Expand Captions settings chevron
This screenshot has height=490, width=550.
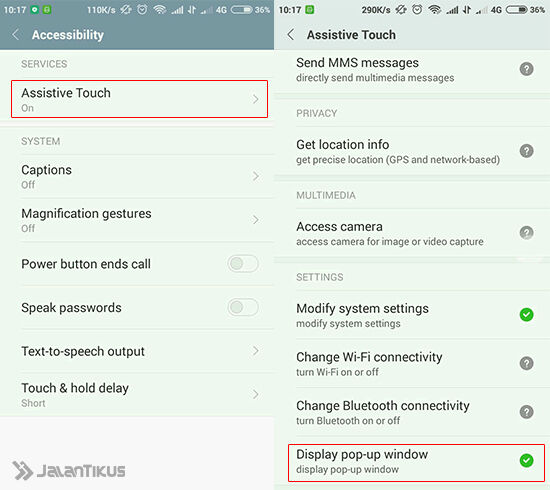click(x=256, y=176)
